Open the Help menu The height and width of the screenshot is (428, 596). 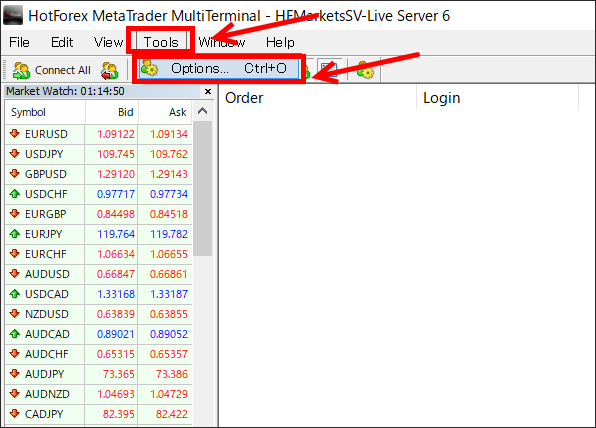pos(280,42)
